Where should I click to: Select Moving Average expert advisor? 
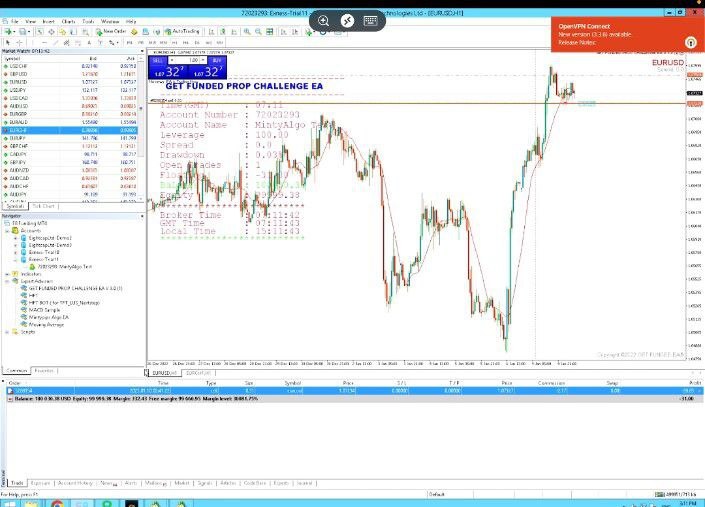point(46,324)
